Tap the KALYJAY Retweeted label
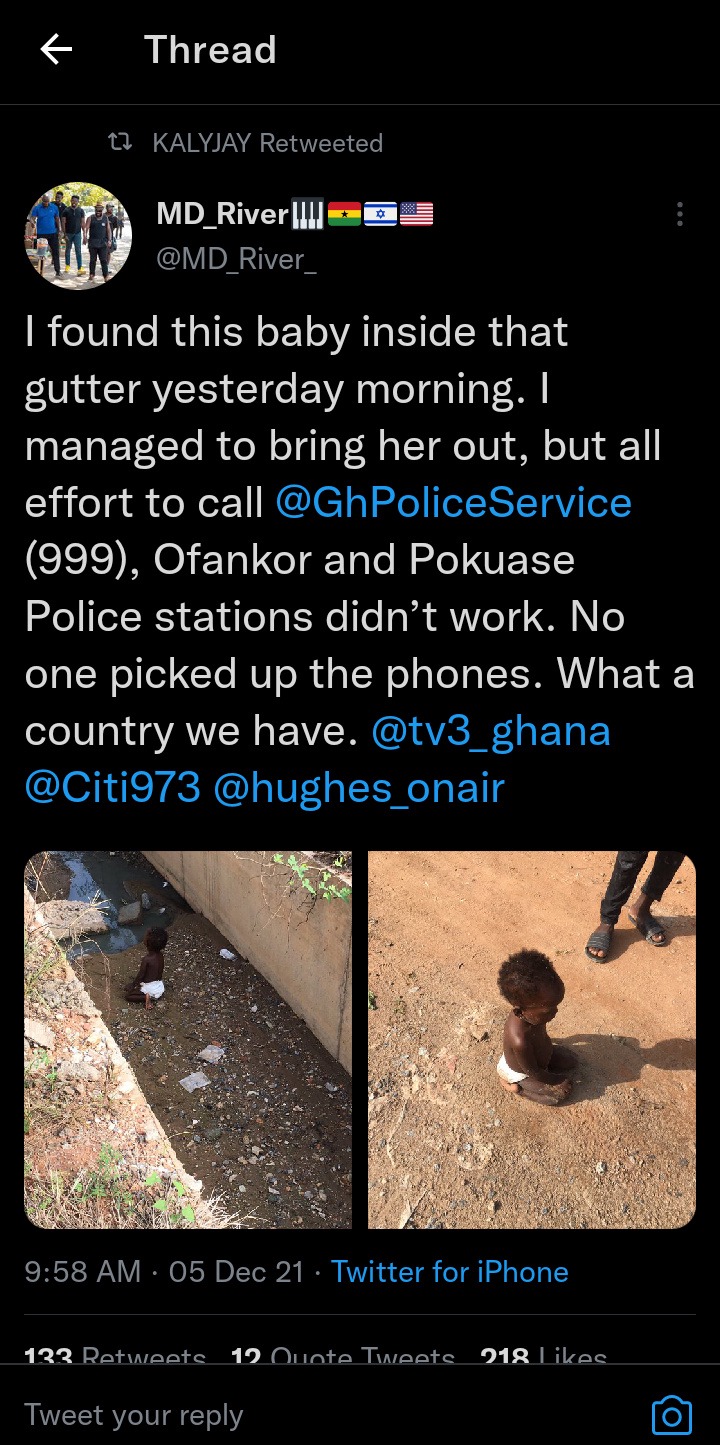Viewport: 720px width, 1445px height. point(268,143)
